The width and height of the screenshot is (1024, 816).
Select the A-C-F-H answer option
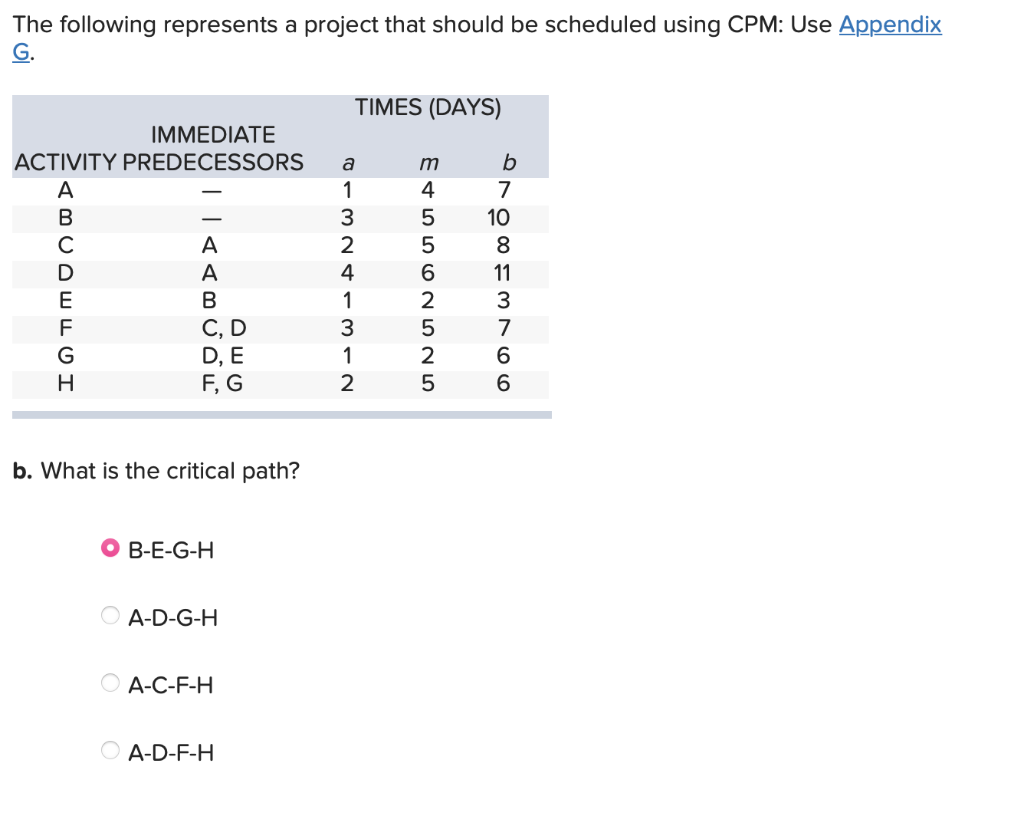coord(111,682)
